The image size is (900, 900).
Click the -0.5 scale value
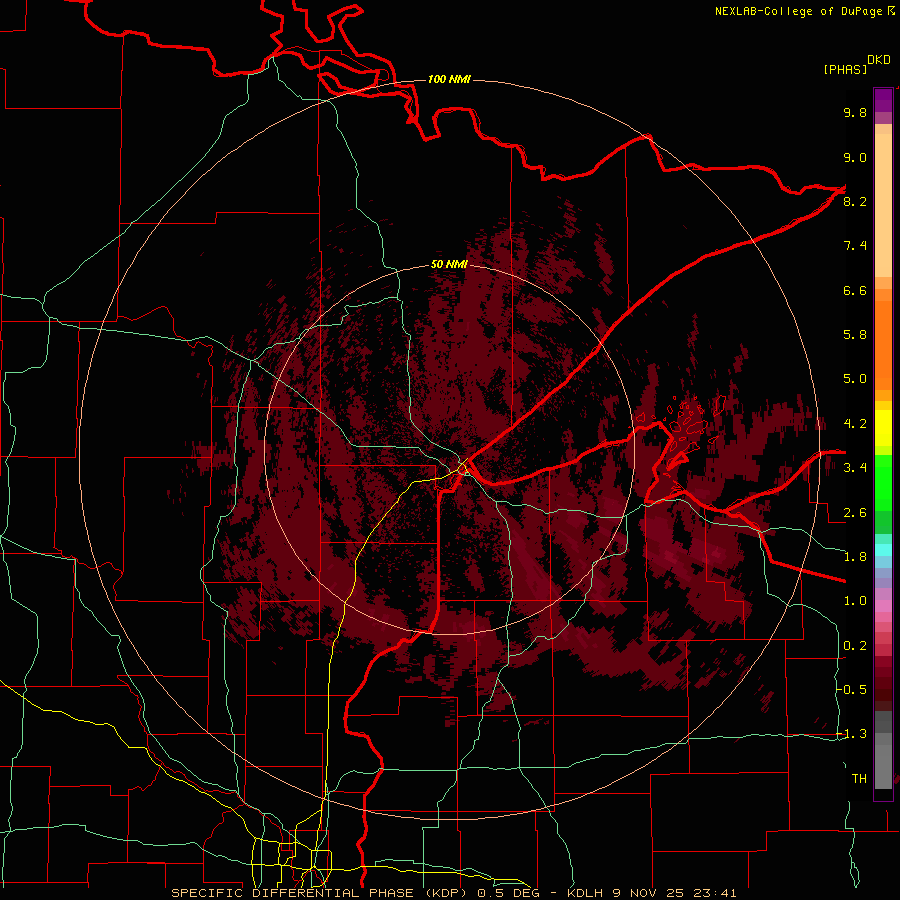click(x=852, y=690)
